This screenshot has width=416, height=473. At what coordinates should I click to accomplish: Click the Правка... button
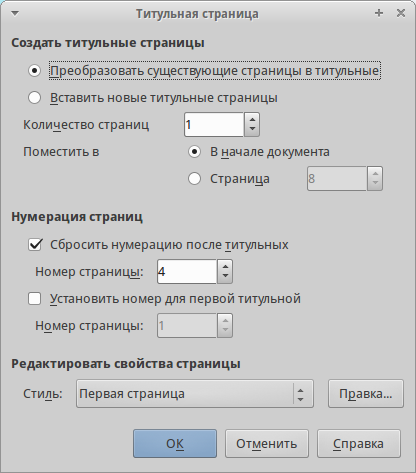[366, 394]
